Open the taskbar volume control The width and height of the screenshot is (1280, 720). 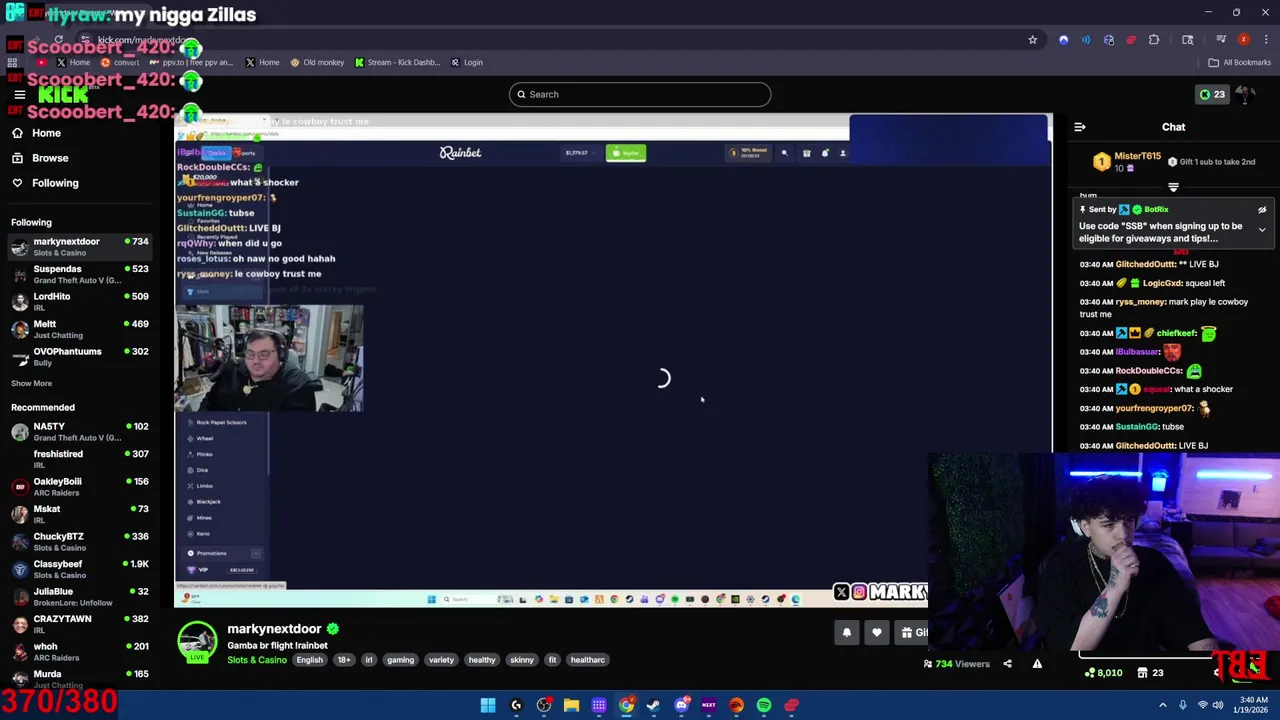pos(1217,705)
